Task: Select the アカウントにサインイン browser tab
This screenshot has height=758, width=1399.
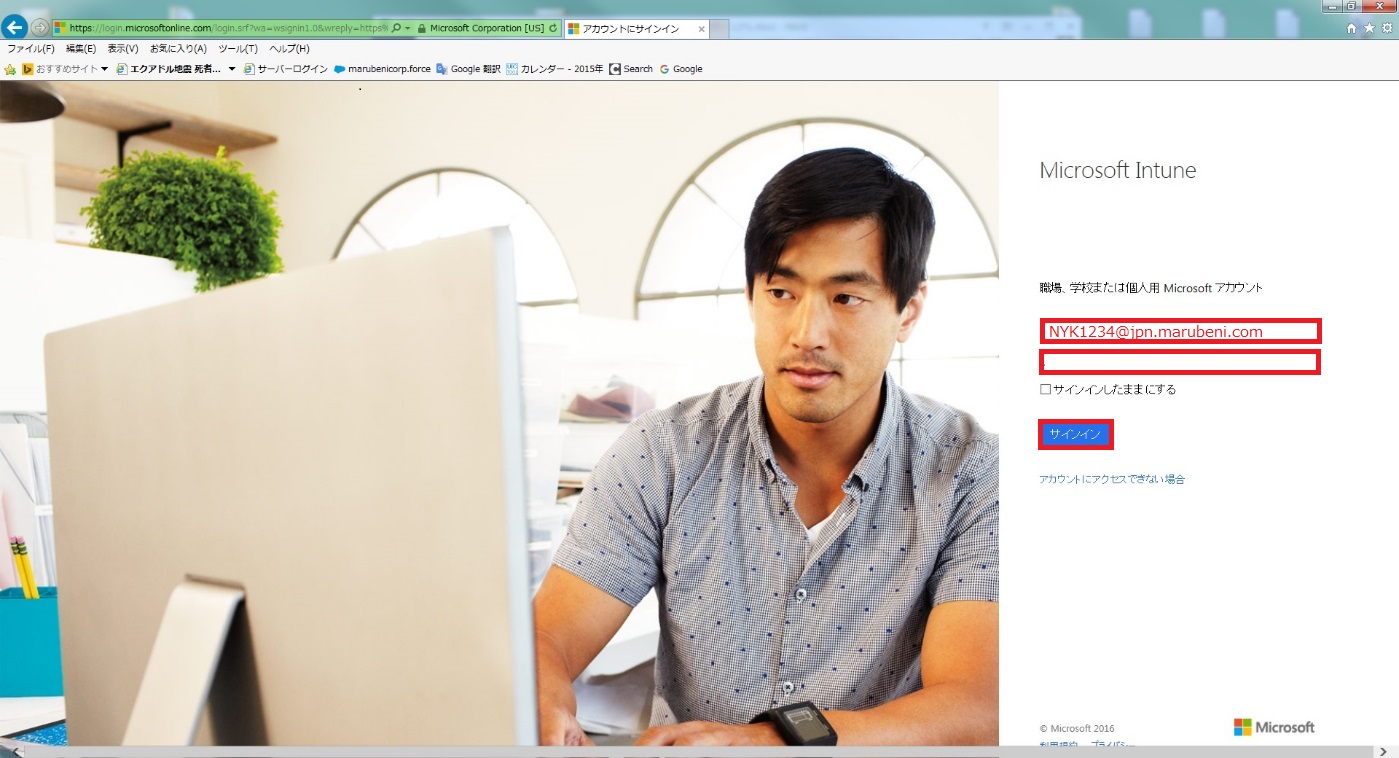Action: click(631, 28)
